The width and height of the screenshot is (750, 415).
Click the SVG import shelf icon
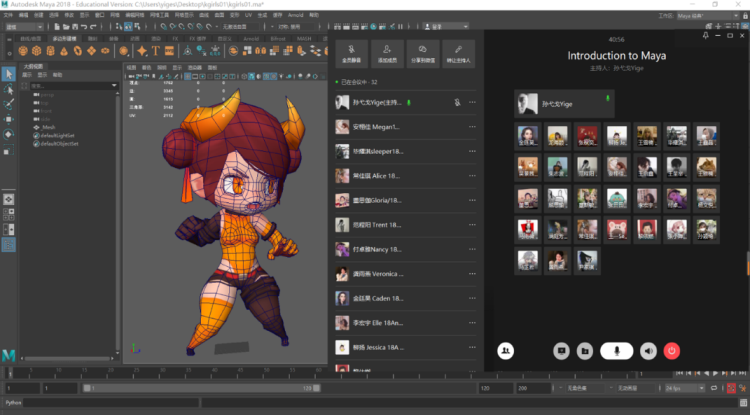pos(169,51)
